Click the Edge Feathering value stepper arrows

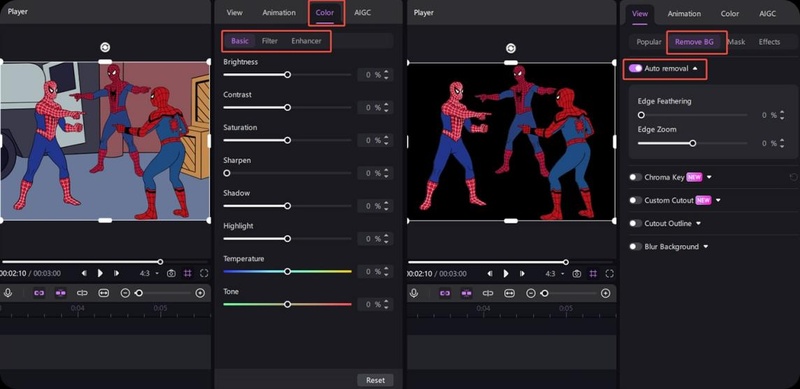tap(782, 115)
